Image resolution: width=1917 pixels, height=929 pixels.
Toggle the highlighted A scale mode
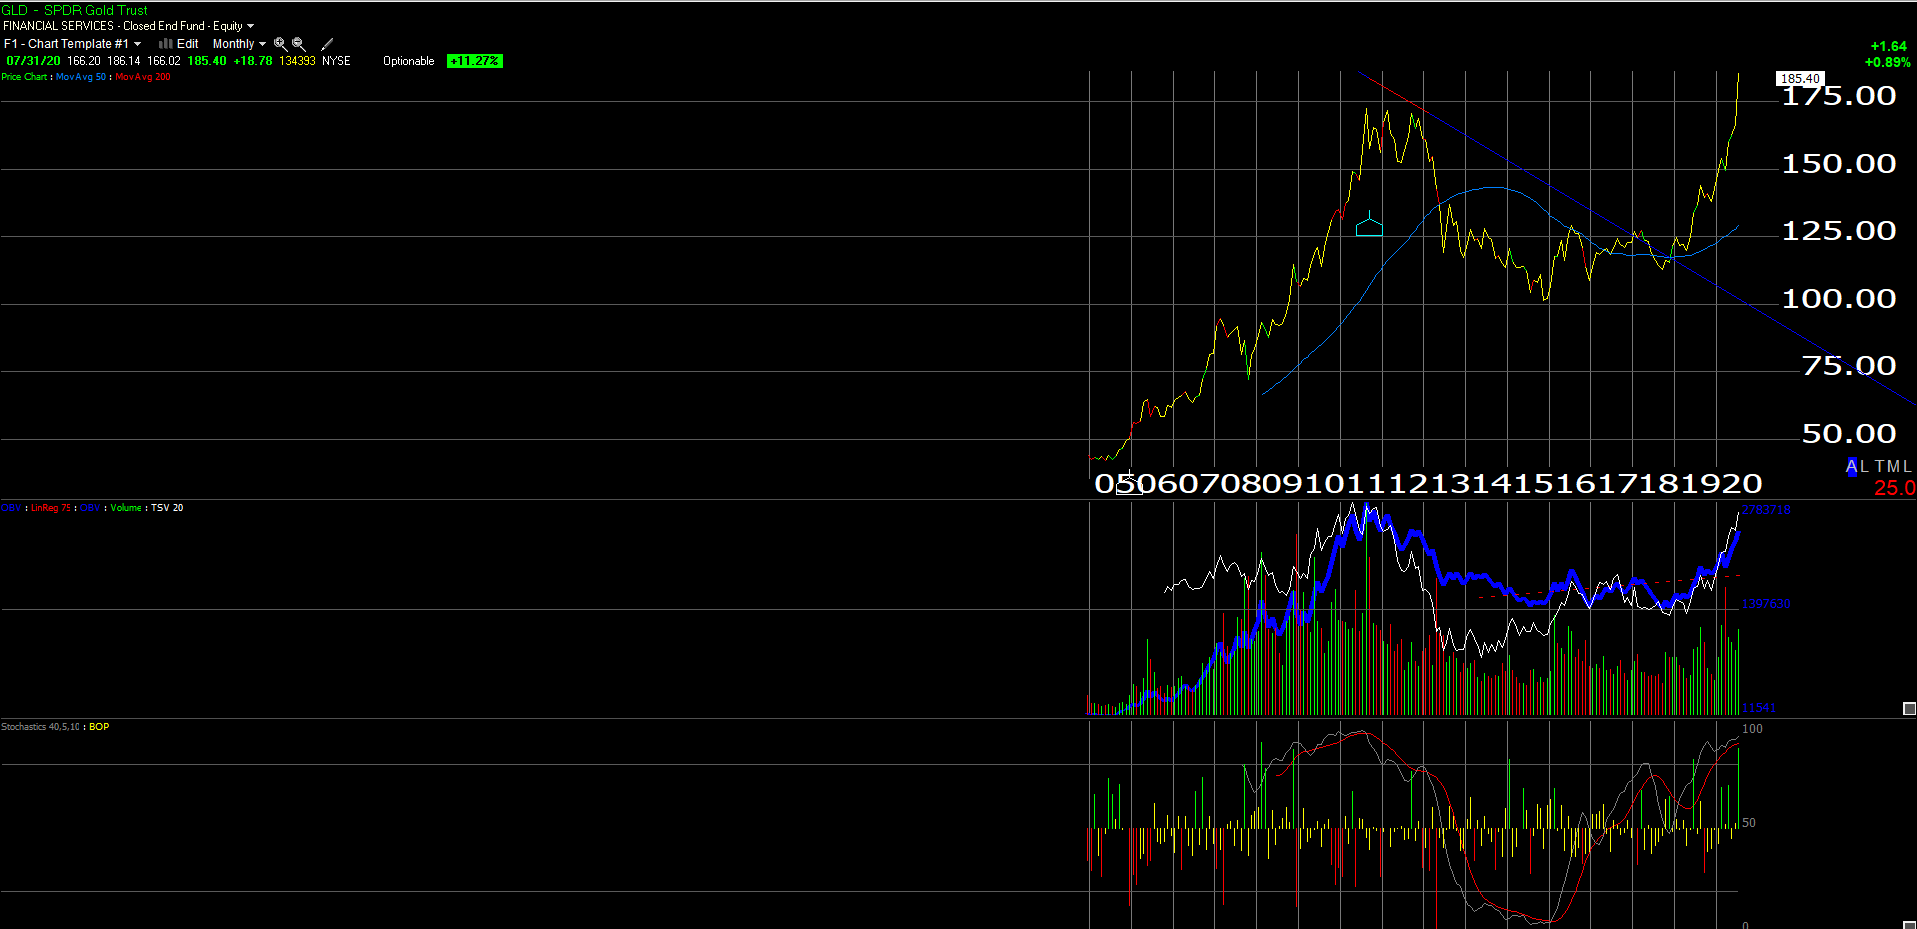pyautogui.click(x=1851, y=467)
